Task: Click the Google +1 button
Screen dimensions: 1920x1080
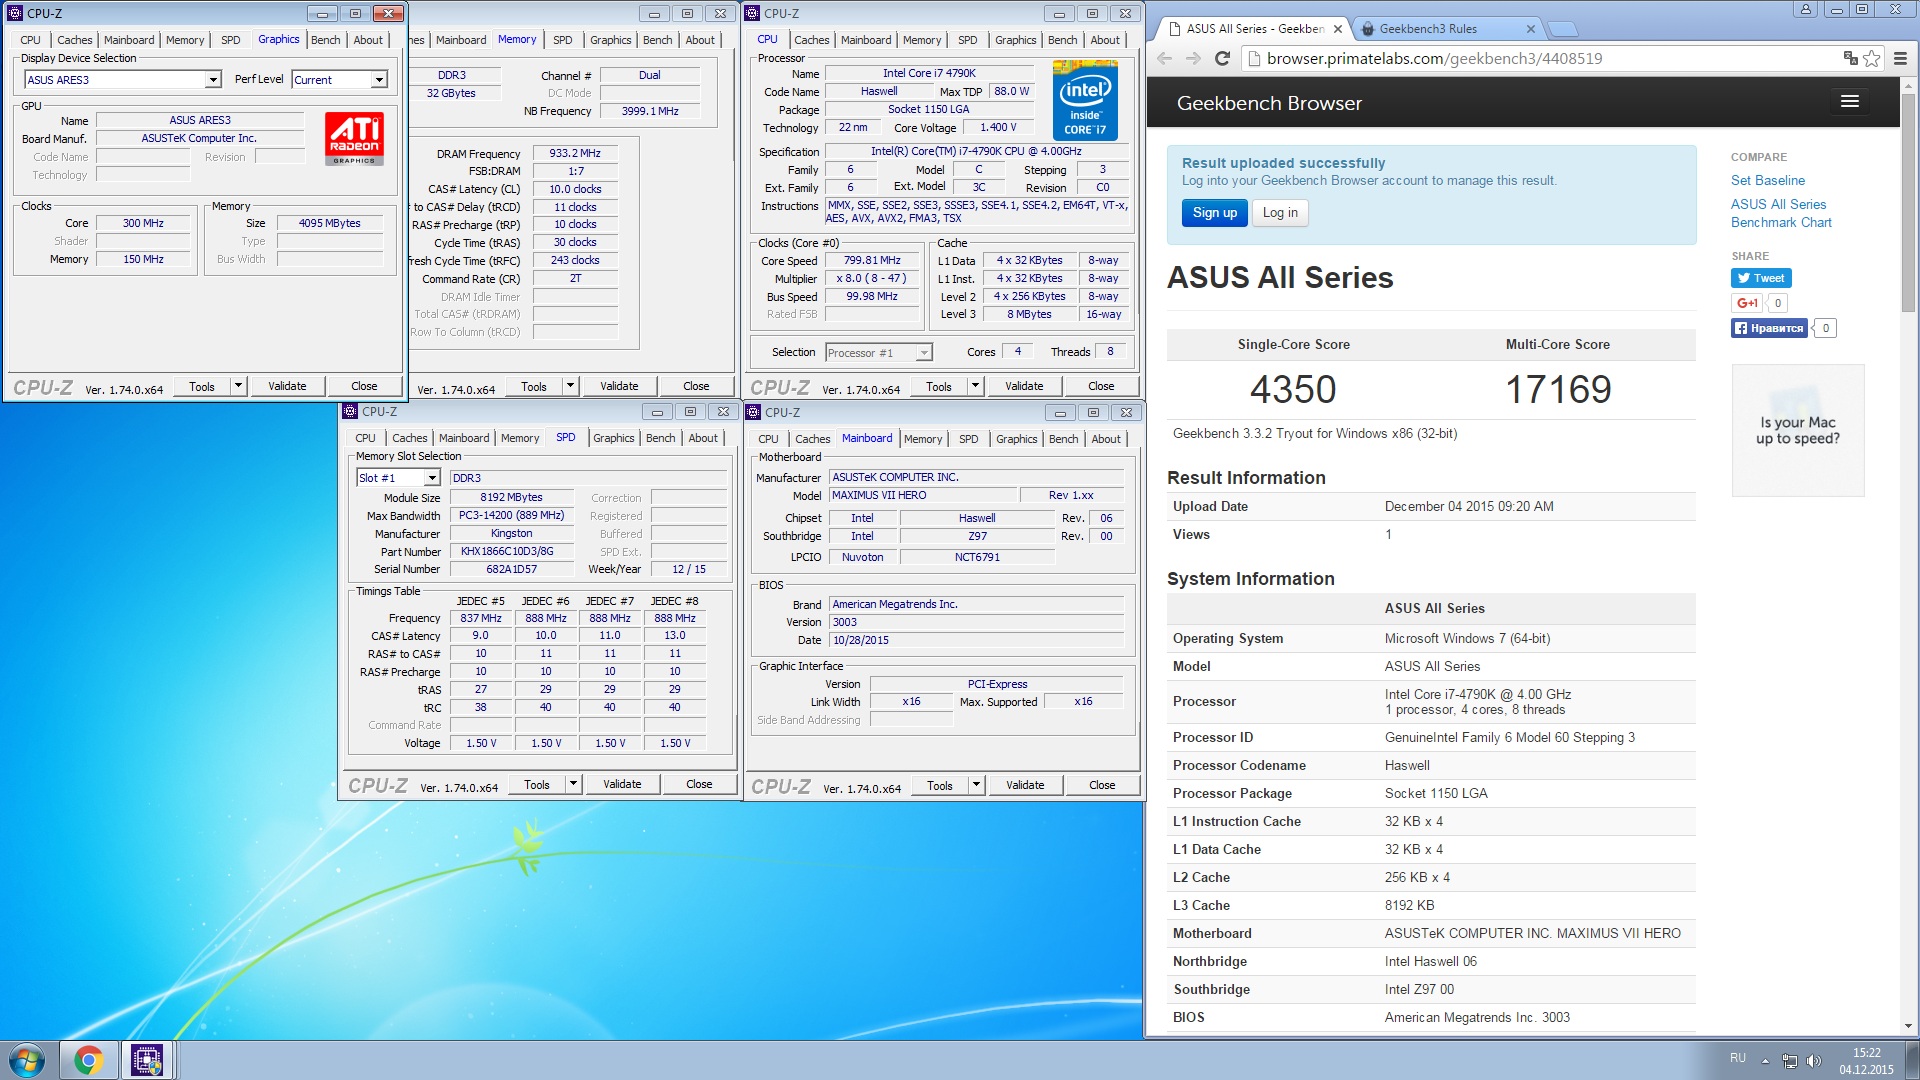Action: [x=1746, y=303]
